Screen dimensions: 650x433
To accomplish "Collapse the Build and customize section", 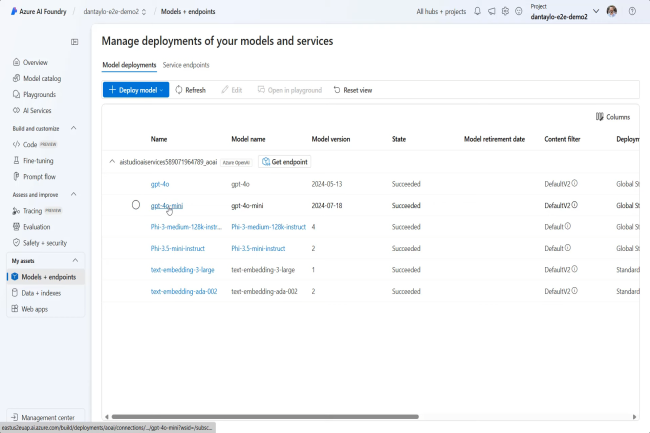I will point(74,128).
